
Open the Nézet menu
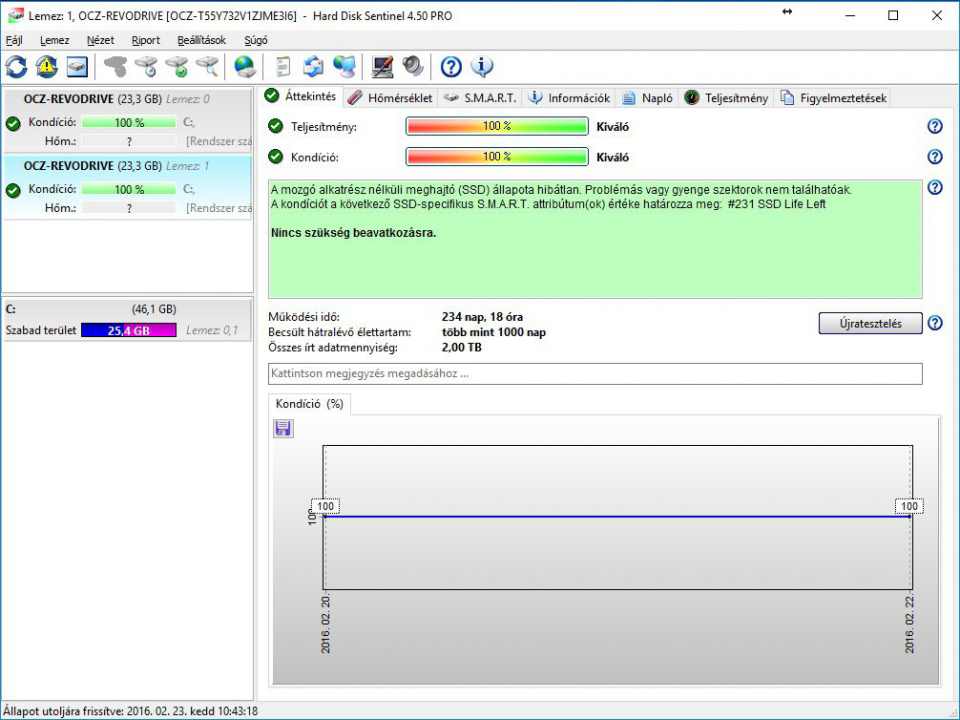click(x=100, y=40)
